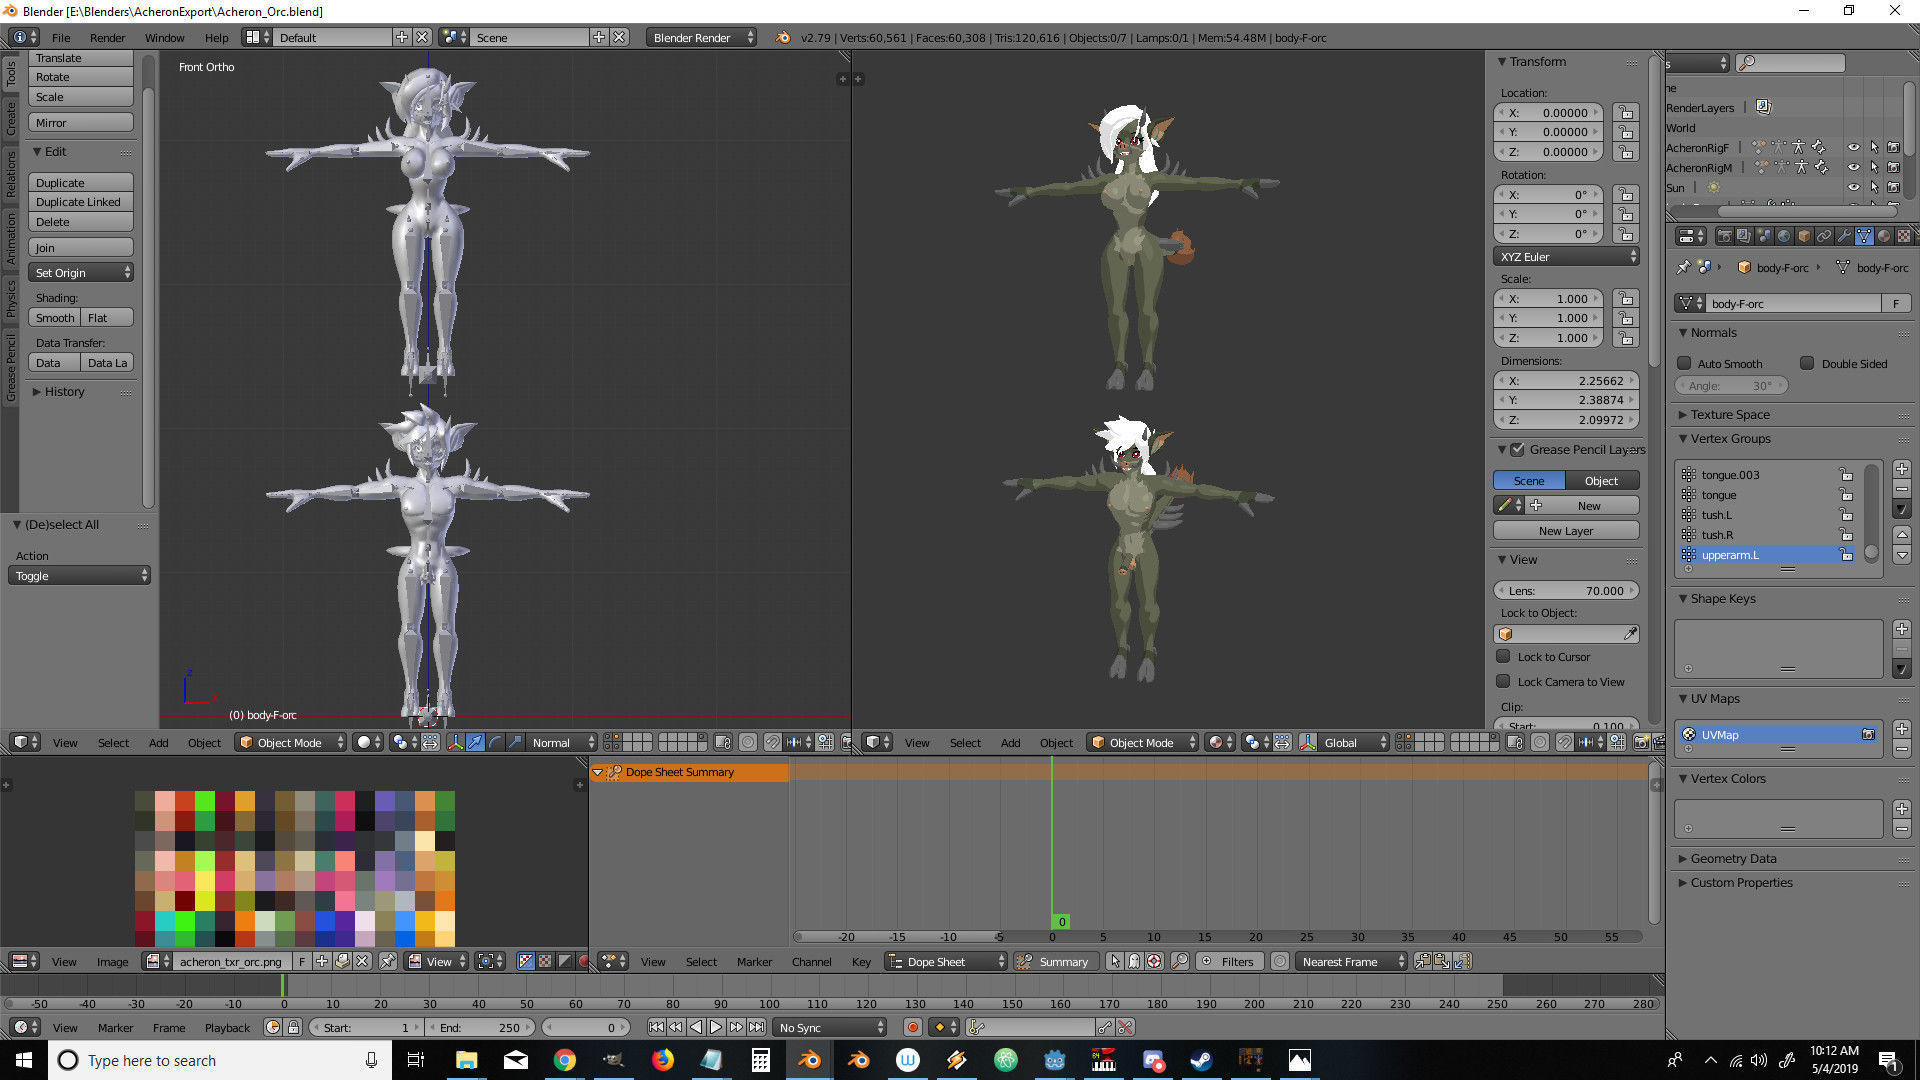Expand the Texture Space panel

click(x=1730, y=414)
